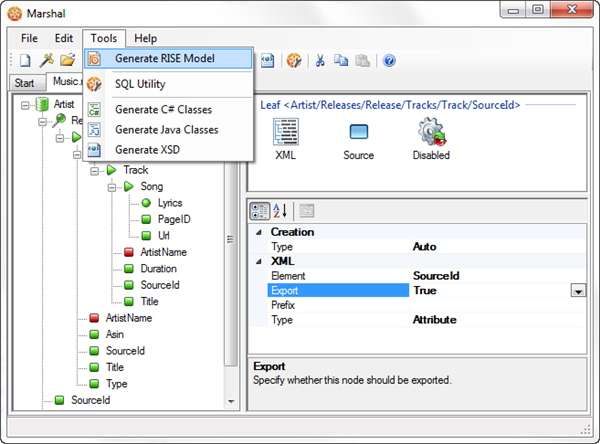Click the Prefix property value field
This screenshot has width=600, height=444.
click(x=497, y=305)
